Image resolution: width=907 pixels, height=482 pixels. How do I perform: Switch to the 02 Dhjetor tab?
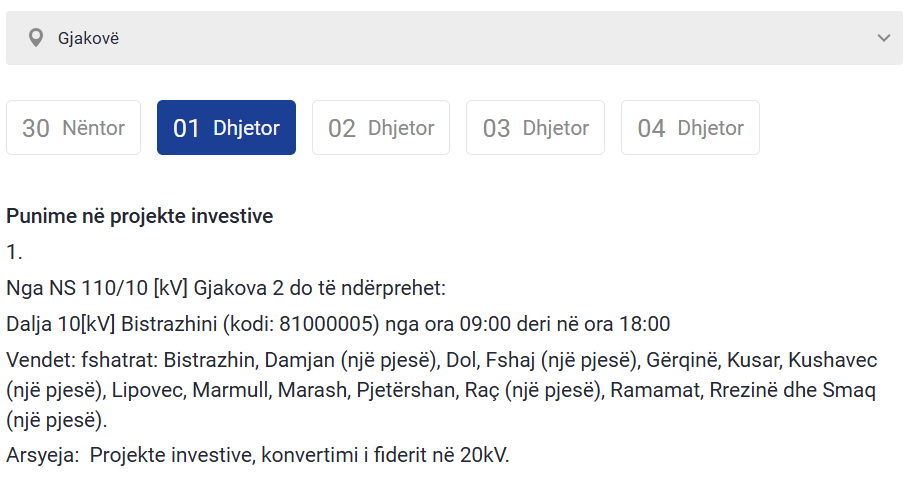(x=381, y=128)
